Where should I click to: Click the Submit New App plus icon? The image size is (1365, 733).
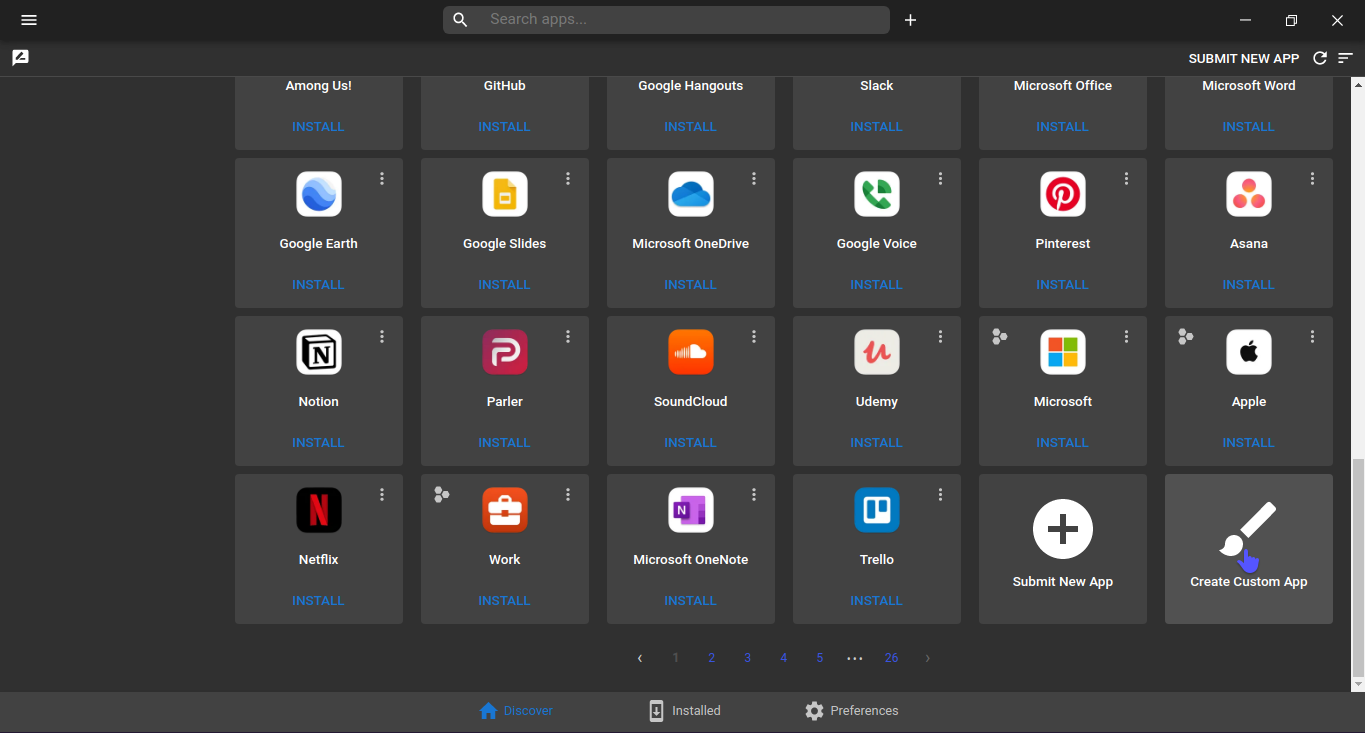pos(1063,529)
